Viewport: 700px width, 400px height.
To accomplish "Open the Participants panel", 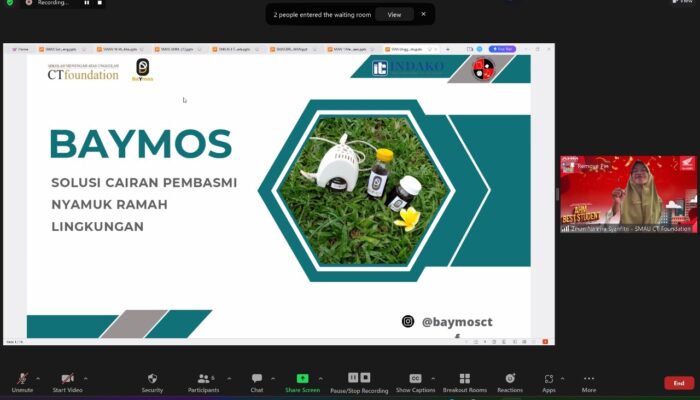I will (204, 382).
